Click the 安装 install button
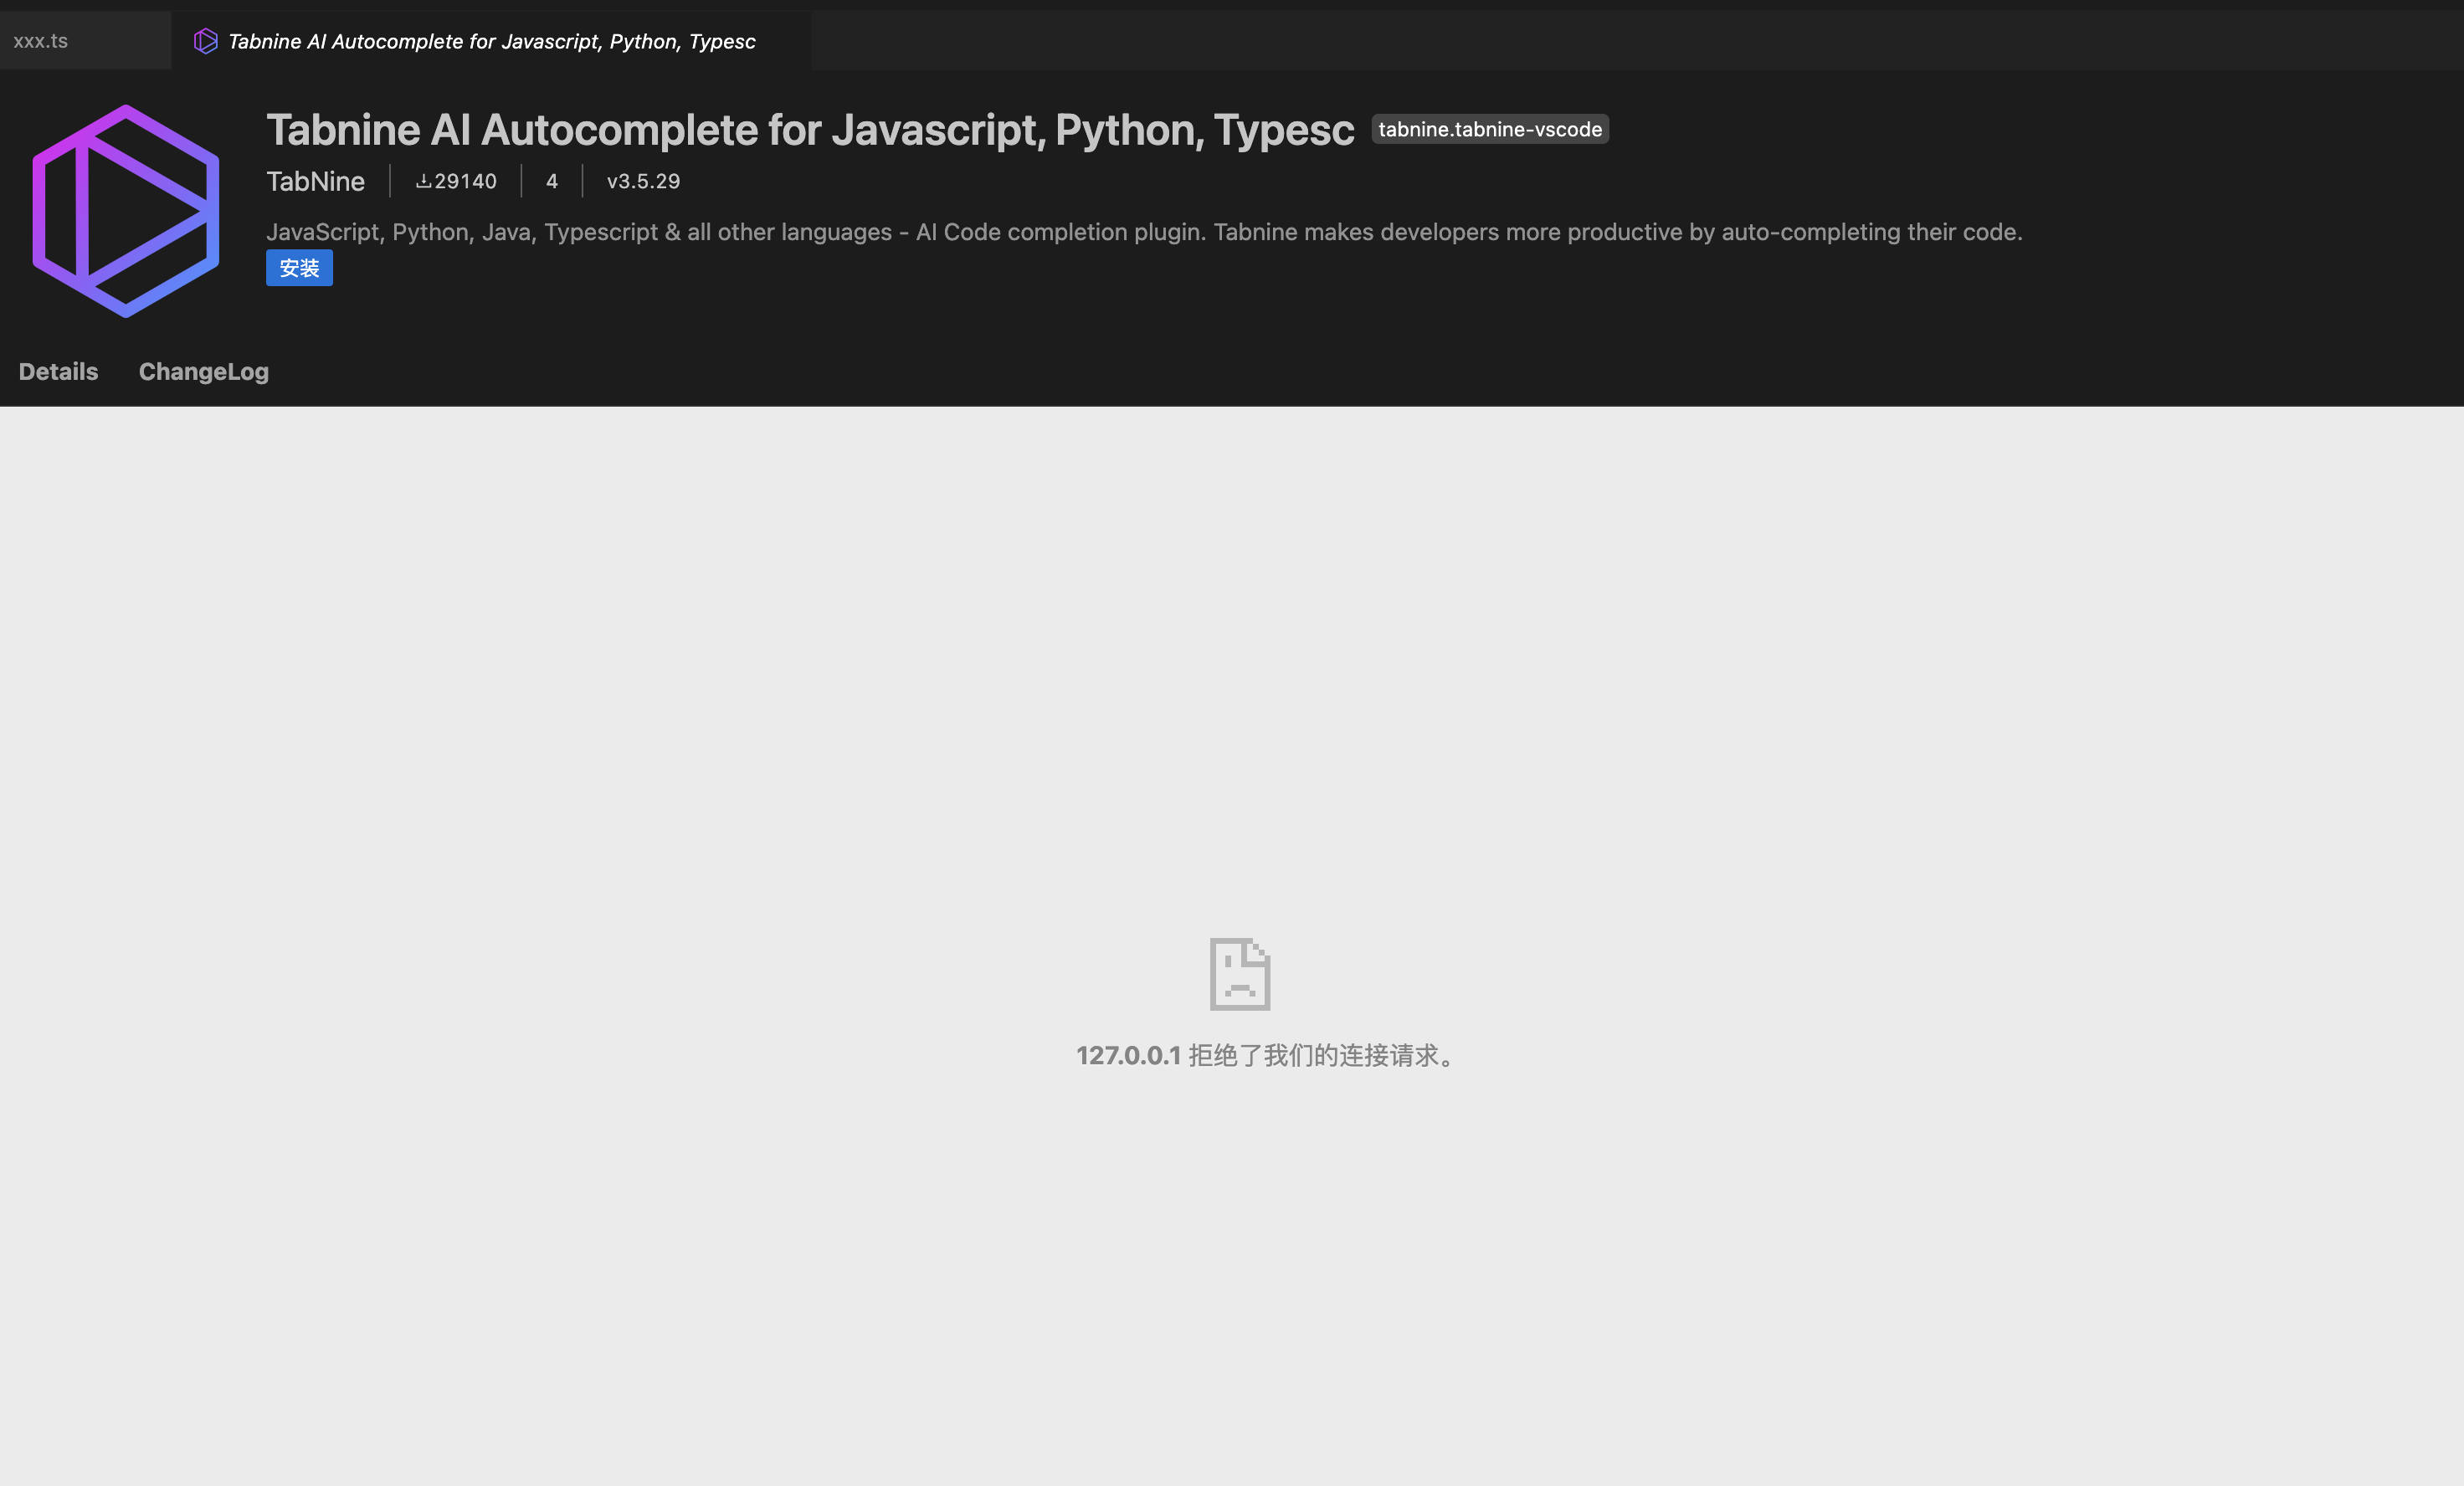Viewport: 2464px width, 1486px height. [x=299, y=267]
